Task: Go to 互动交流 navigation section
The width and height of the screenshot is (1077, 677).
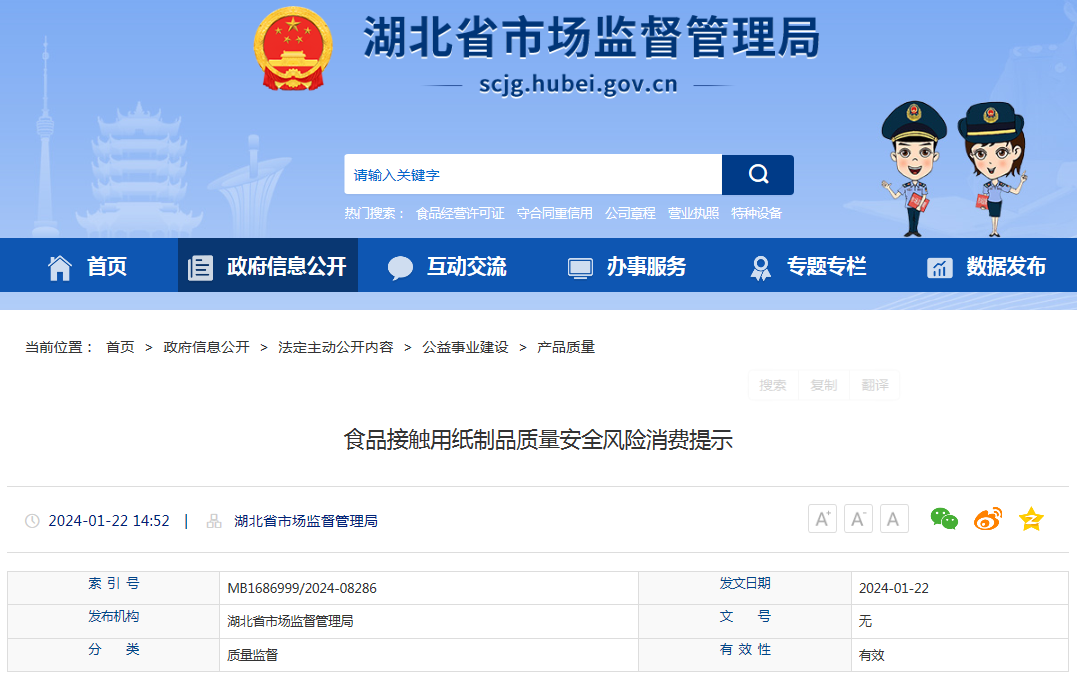Action: tap(447, 267)
